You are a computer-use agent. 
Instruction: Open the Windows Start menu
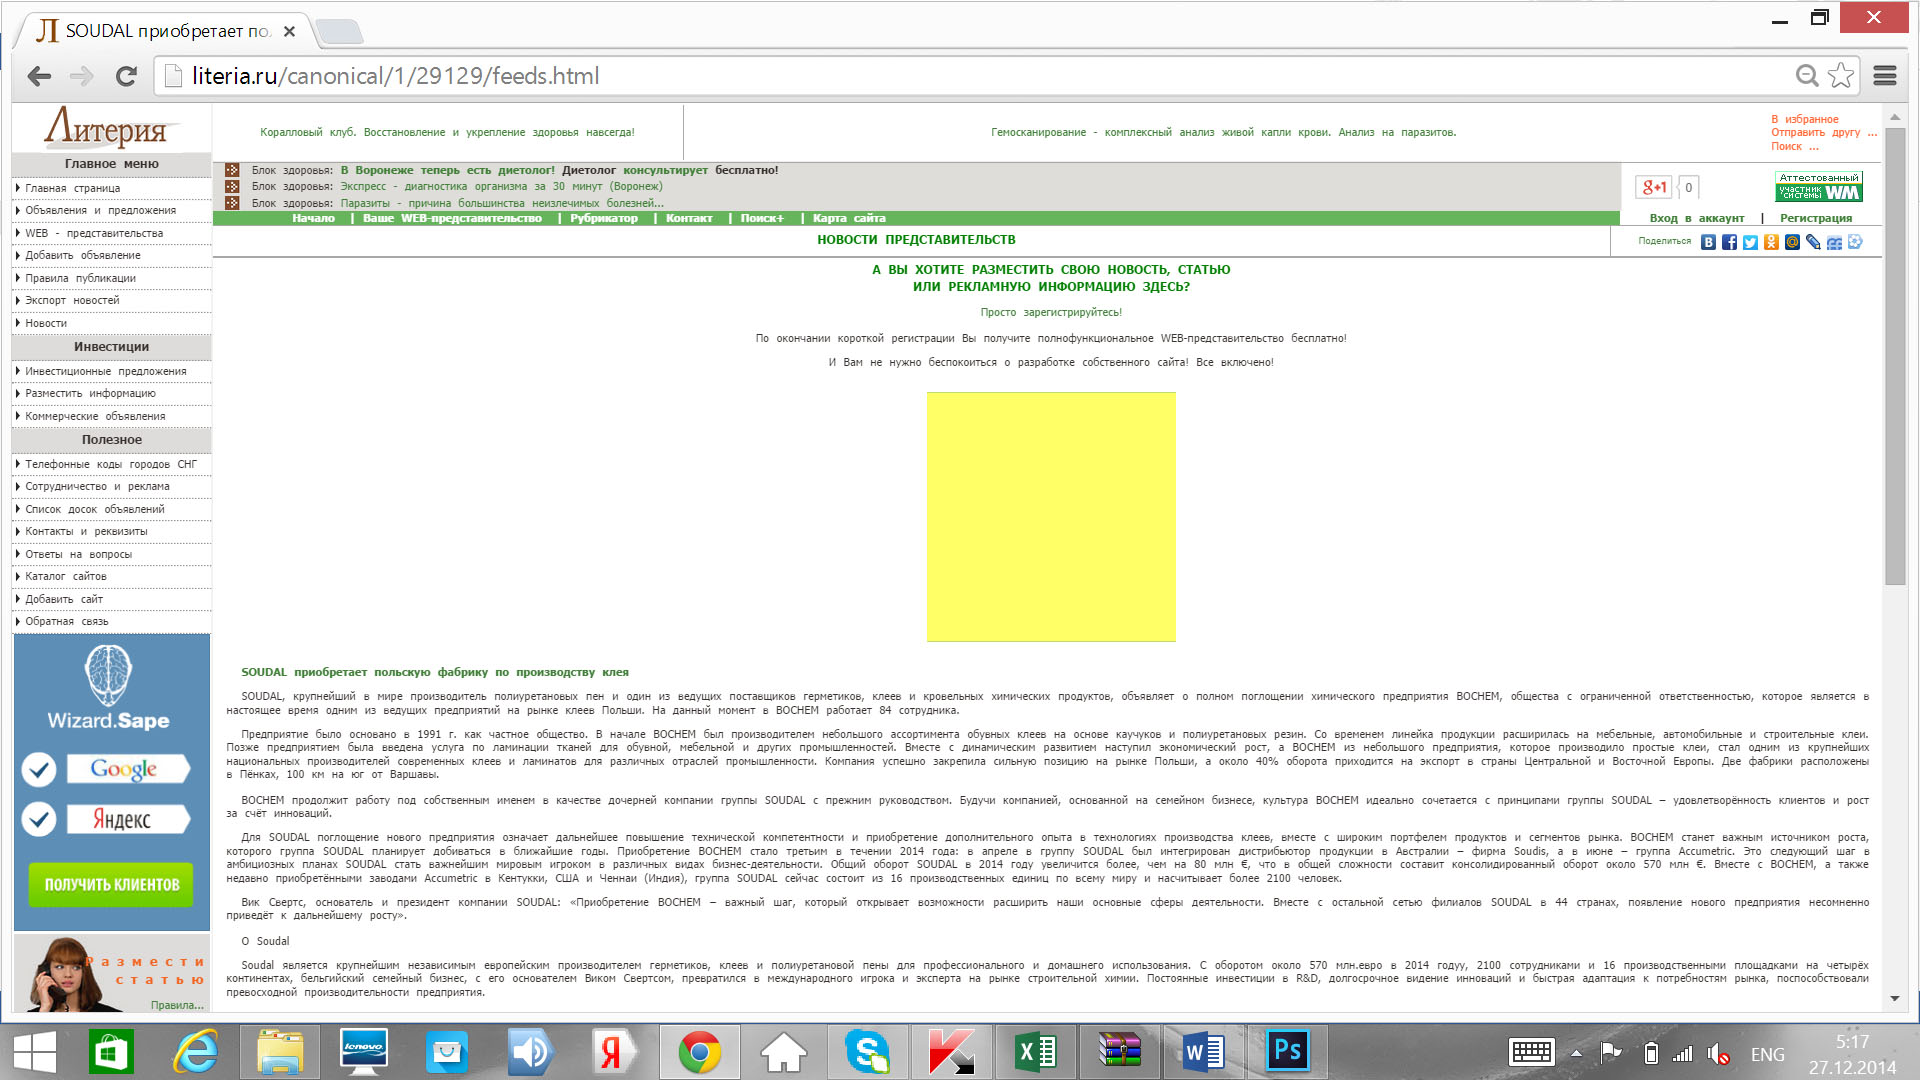pyautogui.click(x=35, y=1052)
